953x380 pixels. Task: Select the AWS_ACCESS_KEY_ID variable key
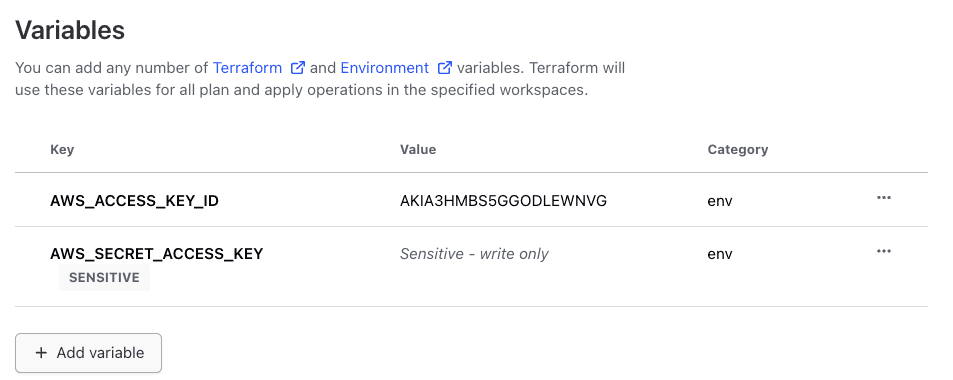[x=134, y=201]
